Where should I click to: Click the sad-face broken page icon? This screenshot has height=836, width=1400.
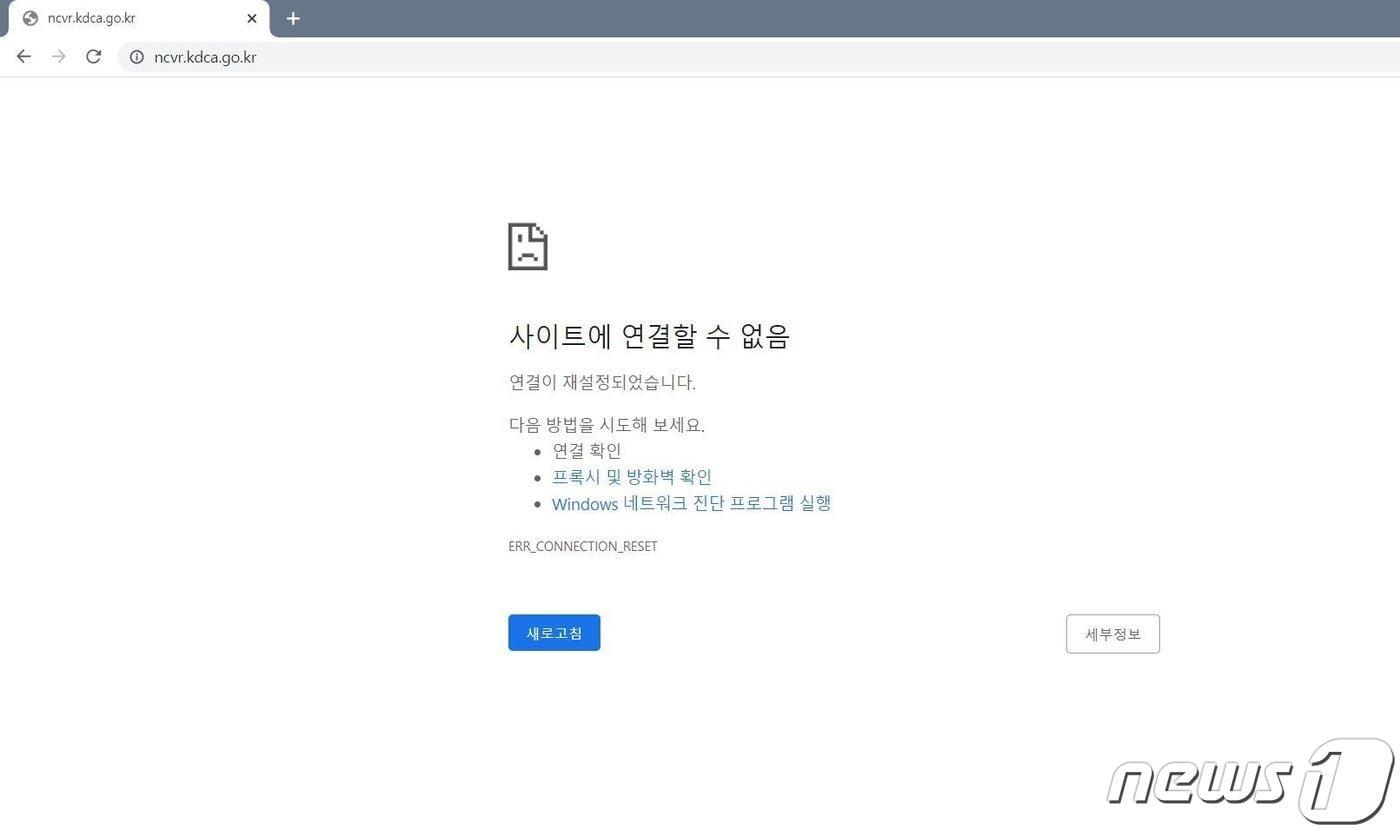[x=527, y=245]
